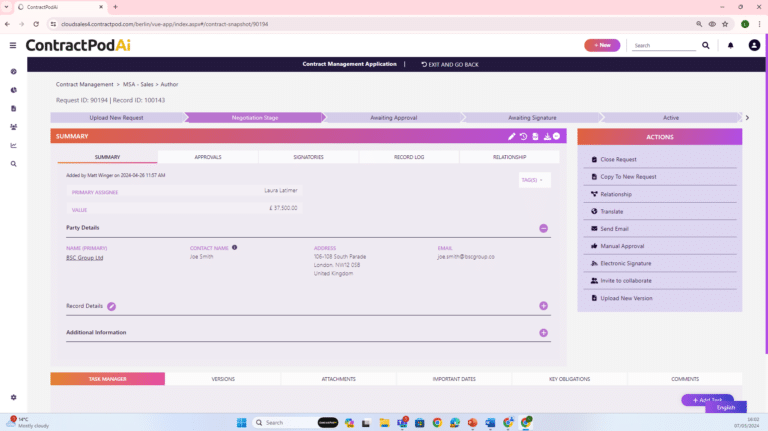This screenshot has width=768, height=431.
Task: Open the Versions tab
Action: (223, 379)
